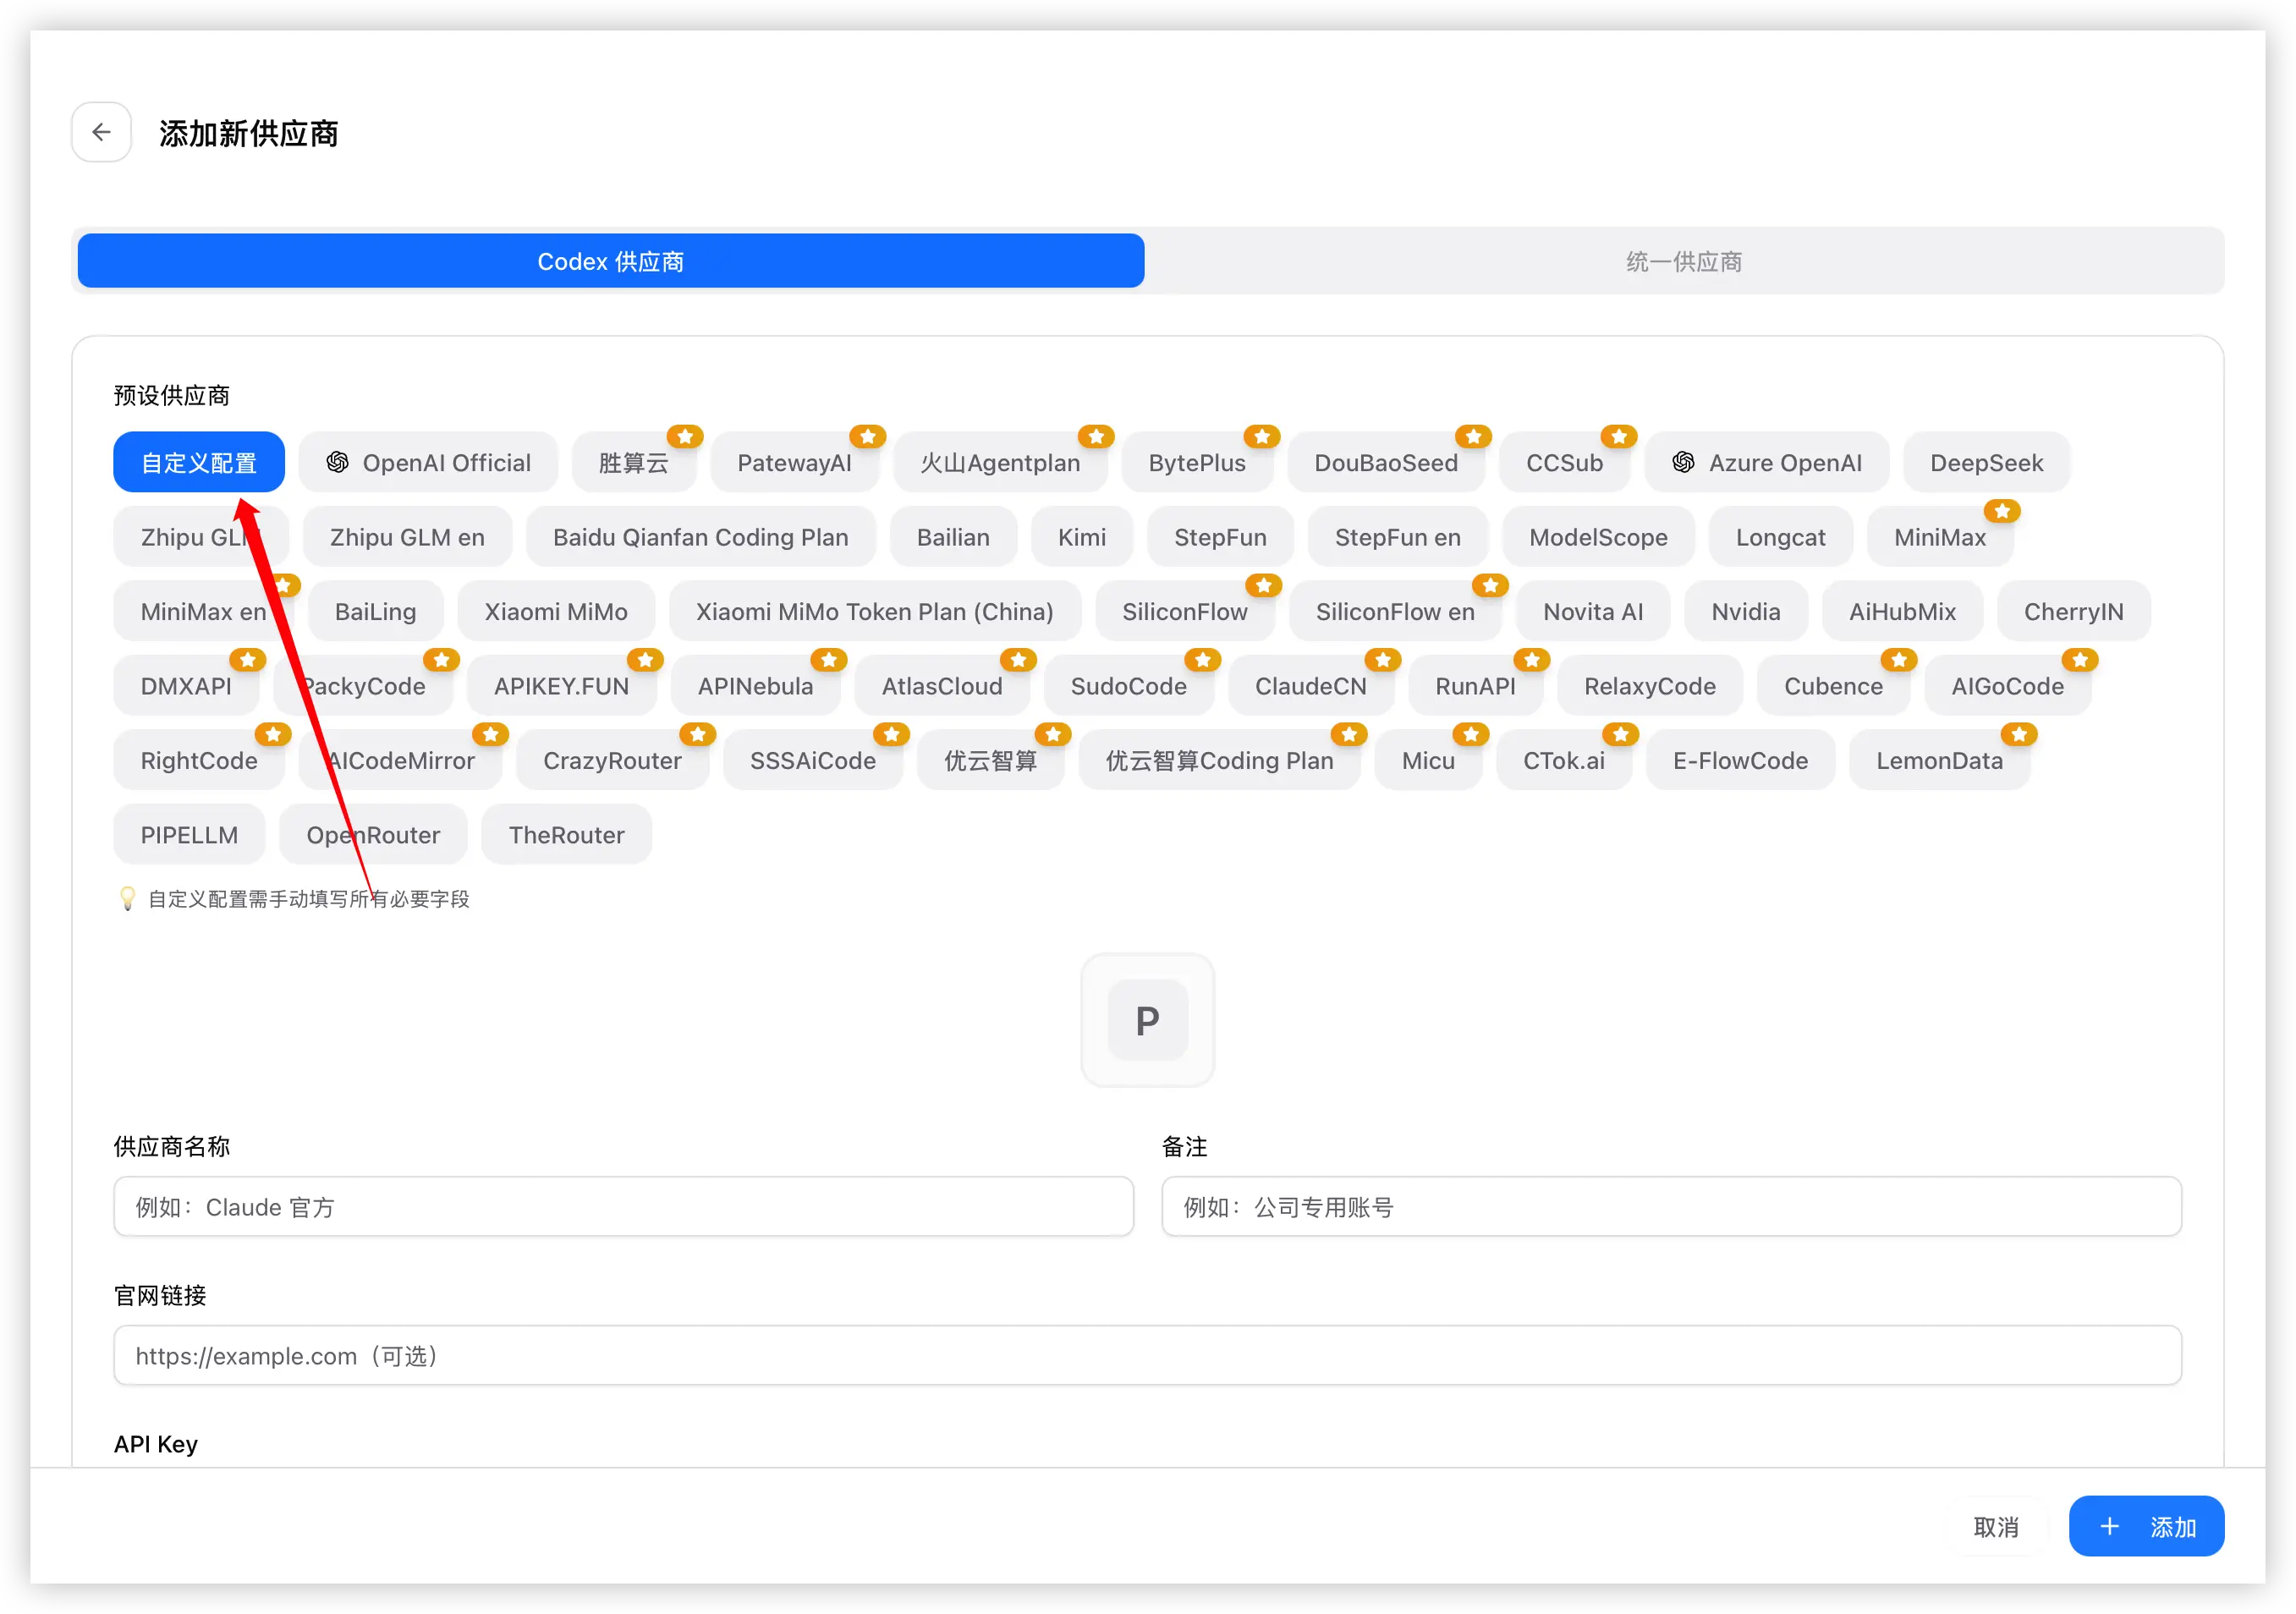The width and height of the screenshot is (2296, 1614).
Task: Select the CCSub preset
Action: (x=1564, y=462)
